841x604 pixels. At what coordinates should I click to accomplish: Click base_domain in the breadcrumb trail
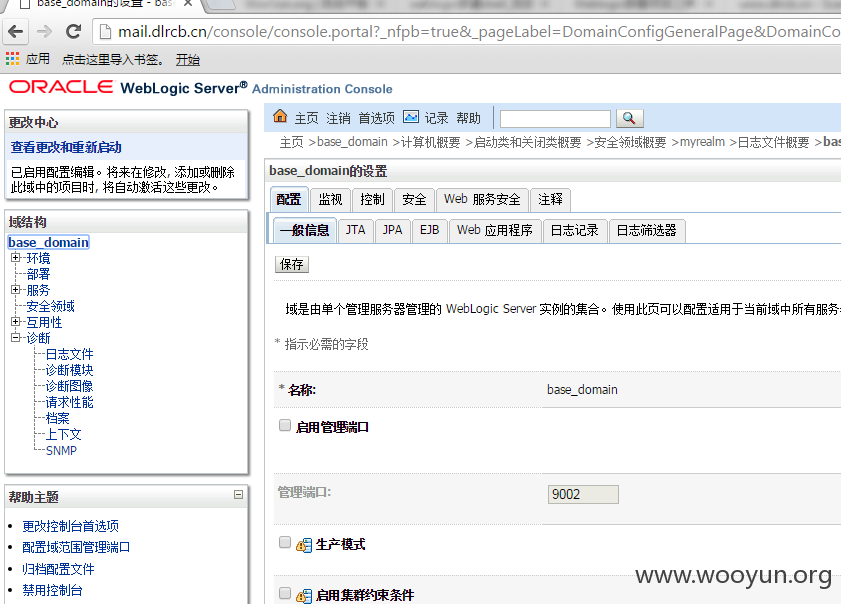click(352, 142)
